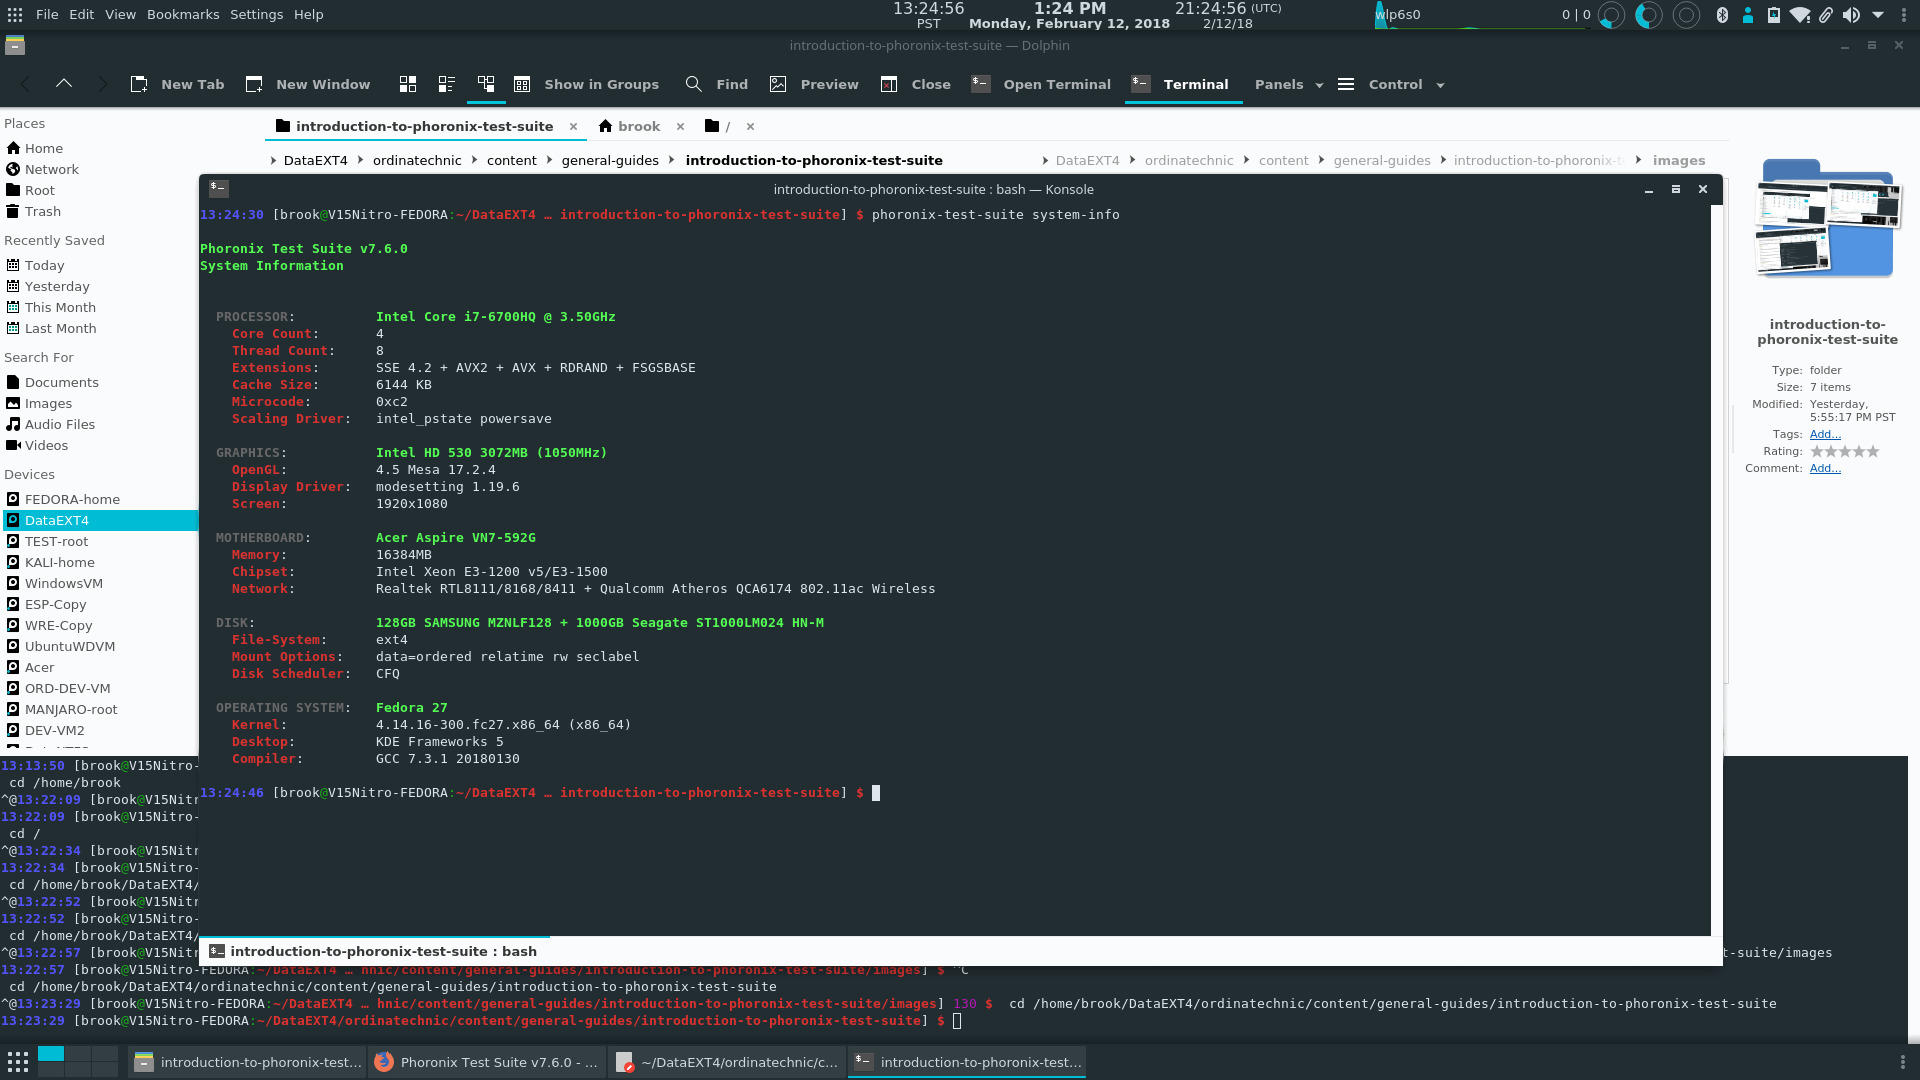Close the introduction-to-phoronix-test-suite tab
Viewport: 1920px width, 1080px height.
click(x=573, y=126)
